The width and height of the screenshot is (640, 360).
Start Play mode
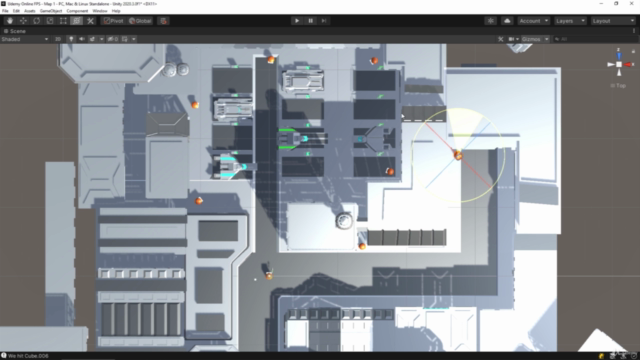point(297,21)
